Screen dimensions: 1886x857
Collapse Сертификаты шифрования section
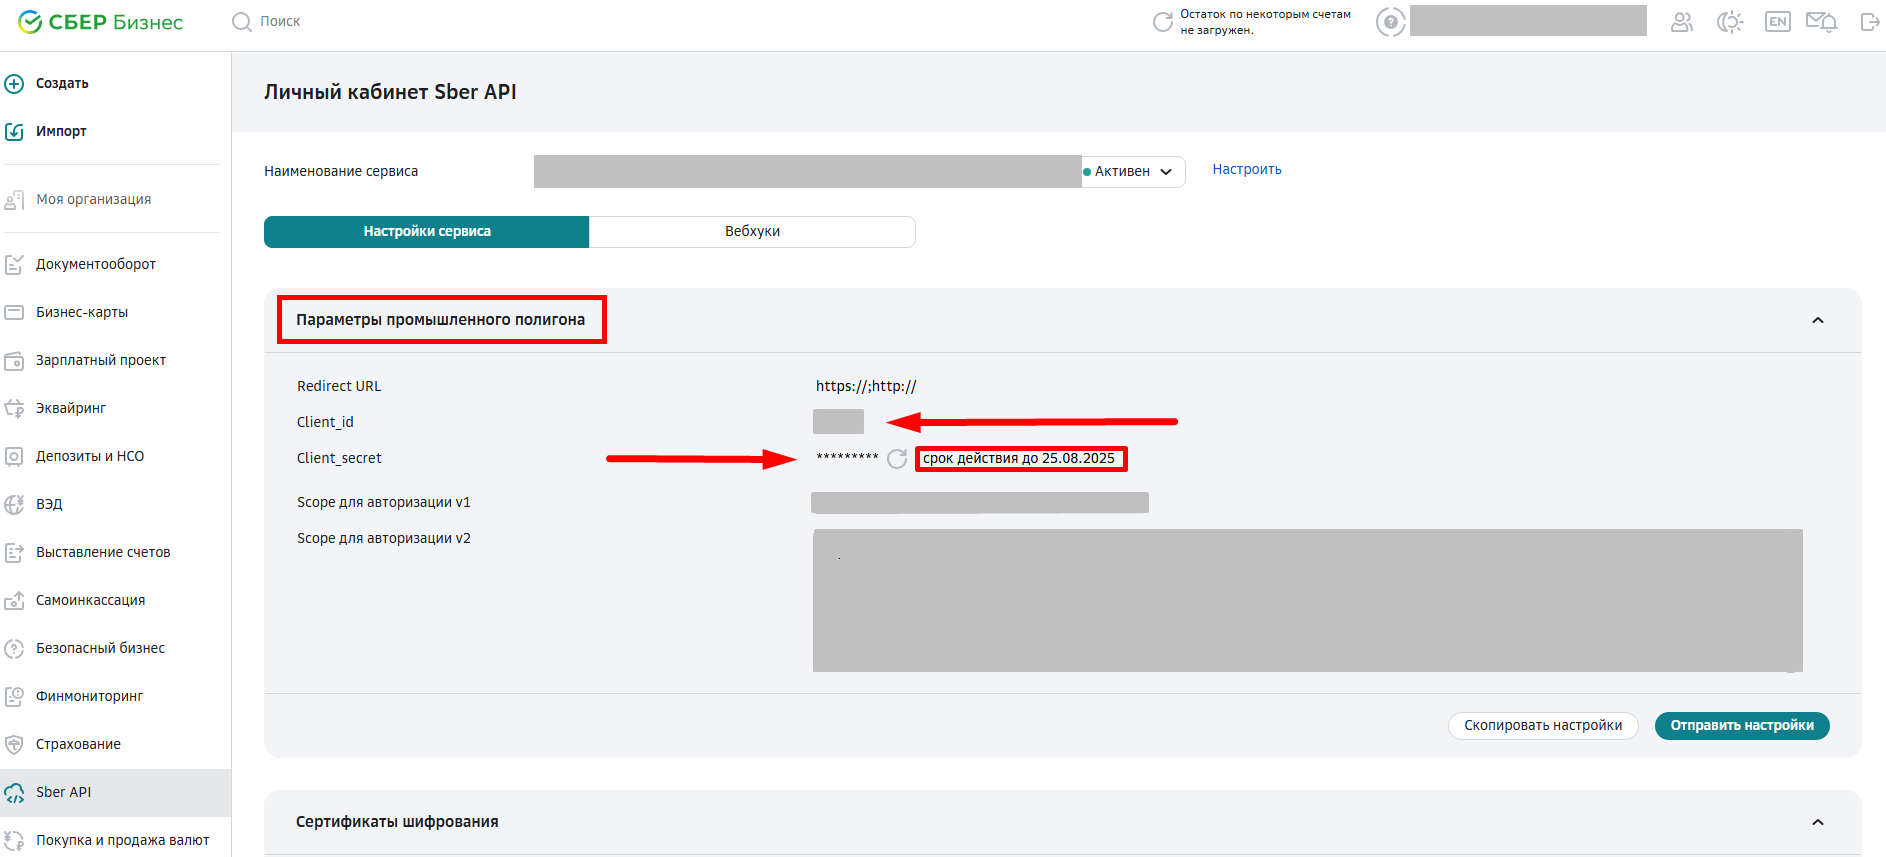point(1818,822)
